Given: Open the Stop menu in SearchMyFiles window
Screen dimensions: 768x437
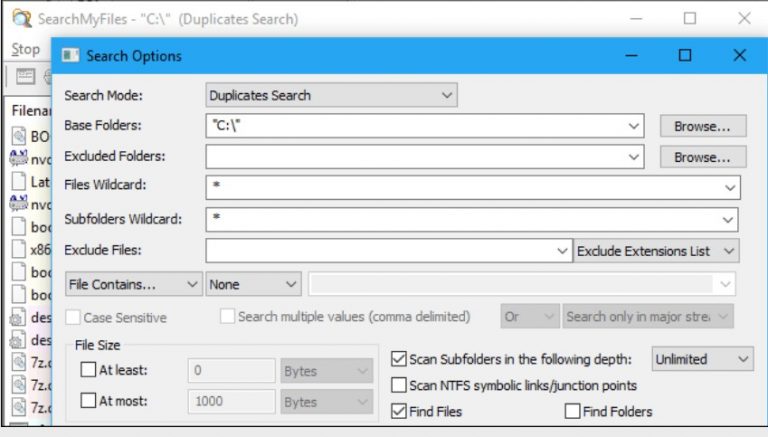Looking at the screenshot, I should pyautogui.click(x=25, y=49).
